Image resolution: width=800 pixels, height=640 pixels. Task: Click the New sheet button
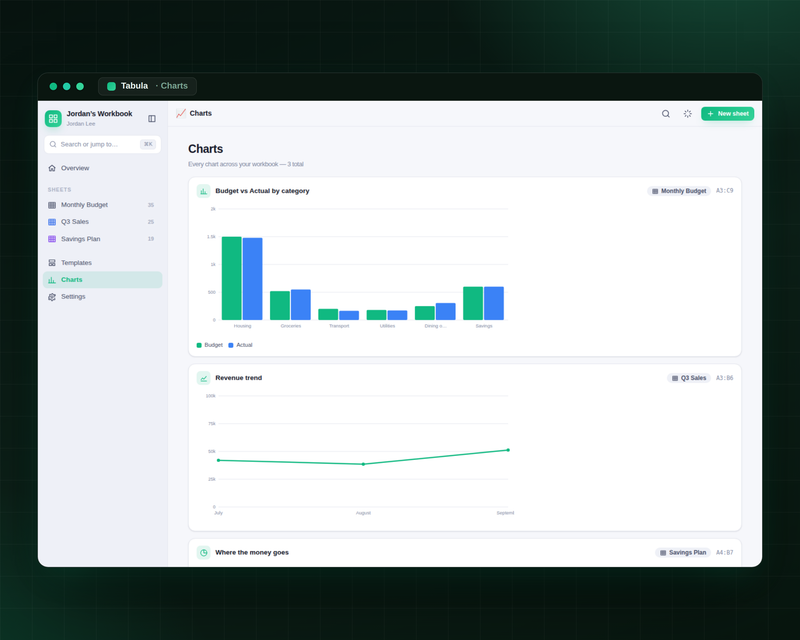click(x=727, y=114)
